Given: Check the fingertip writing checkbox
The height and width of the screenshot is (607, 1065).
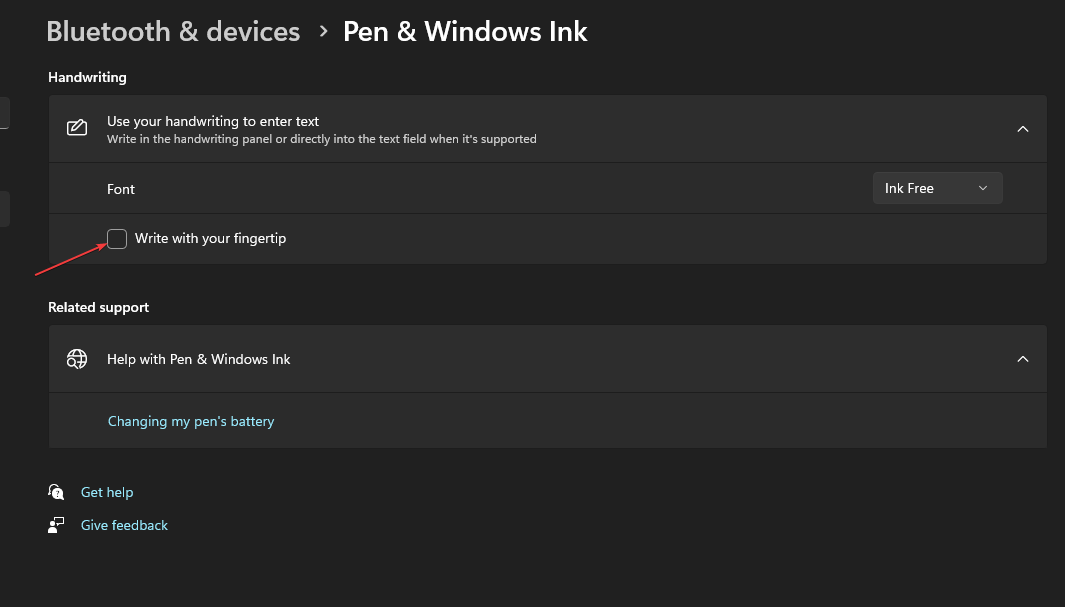Looking at the screenshot, I should 117,238.
